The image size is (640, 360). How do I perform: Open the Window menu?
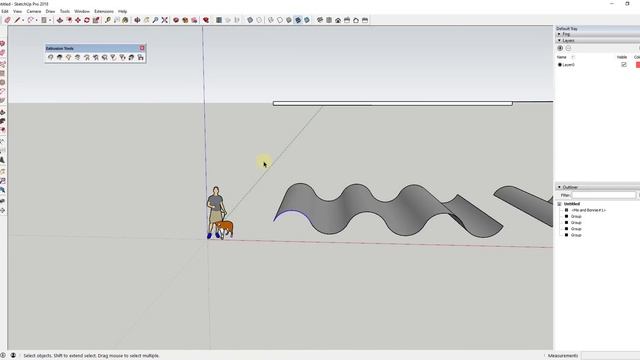point(82,11)
